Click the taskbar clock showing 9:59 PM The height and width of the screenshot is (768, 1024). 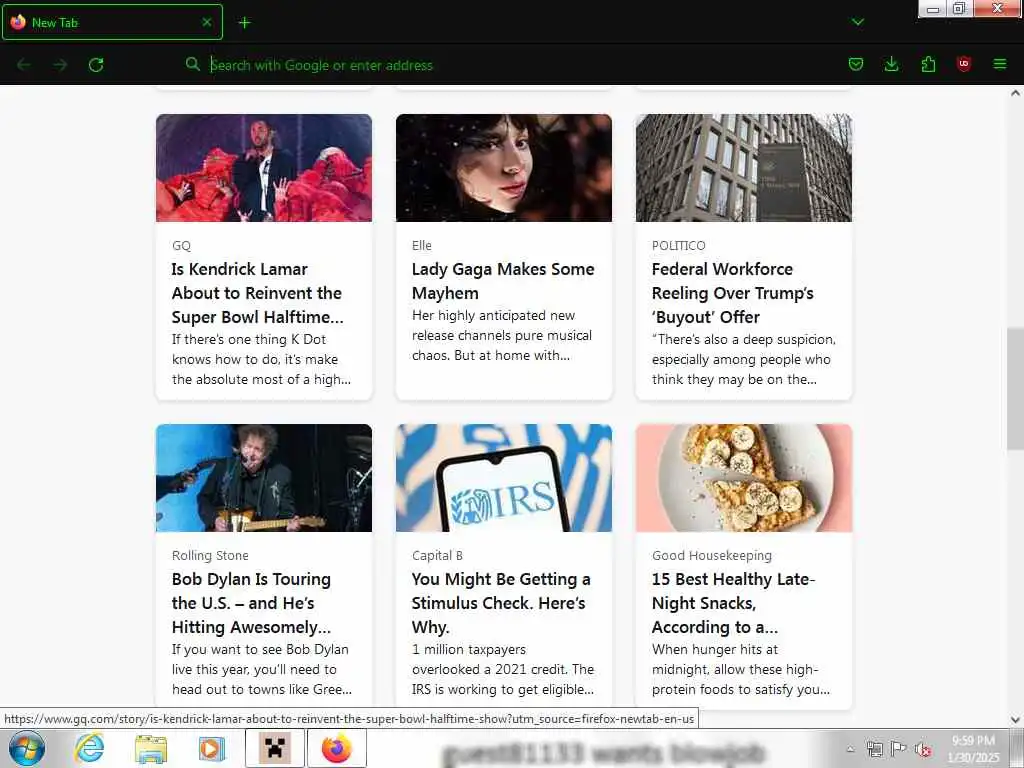pyautogui.click(x=973, y=749)
